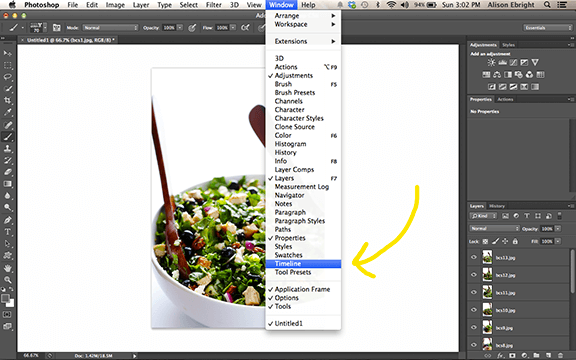Add a Photo Filter adjustment

519,75
